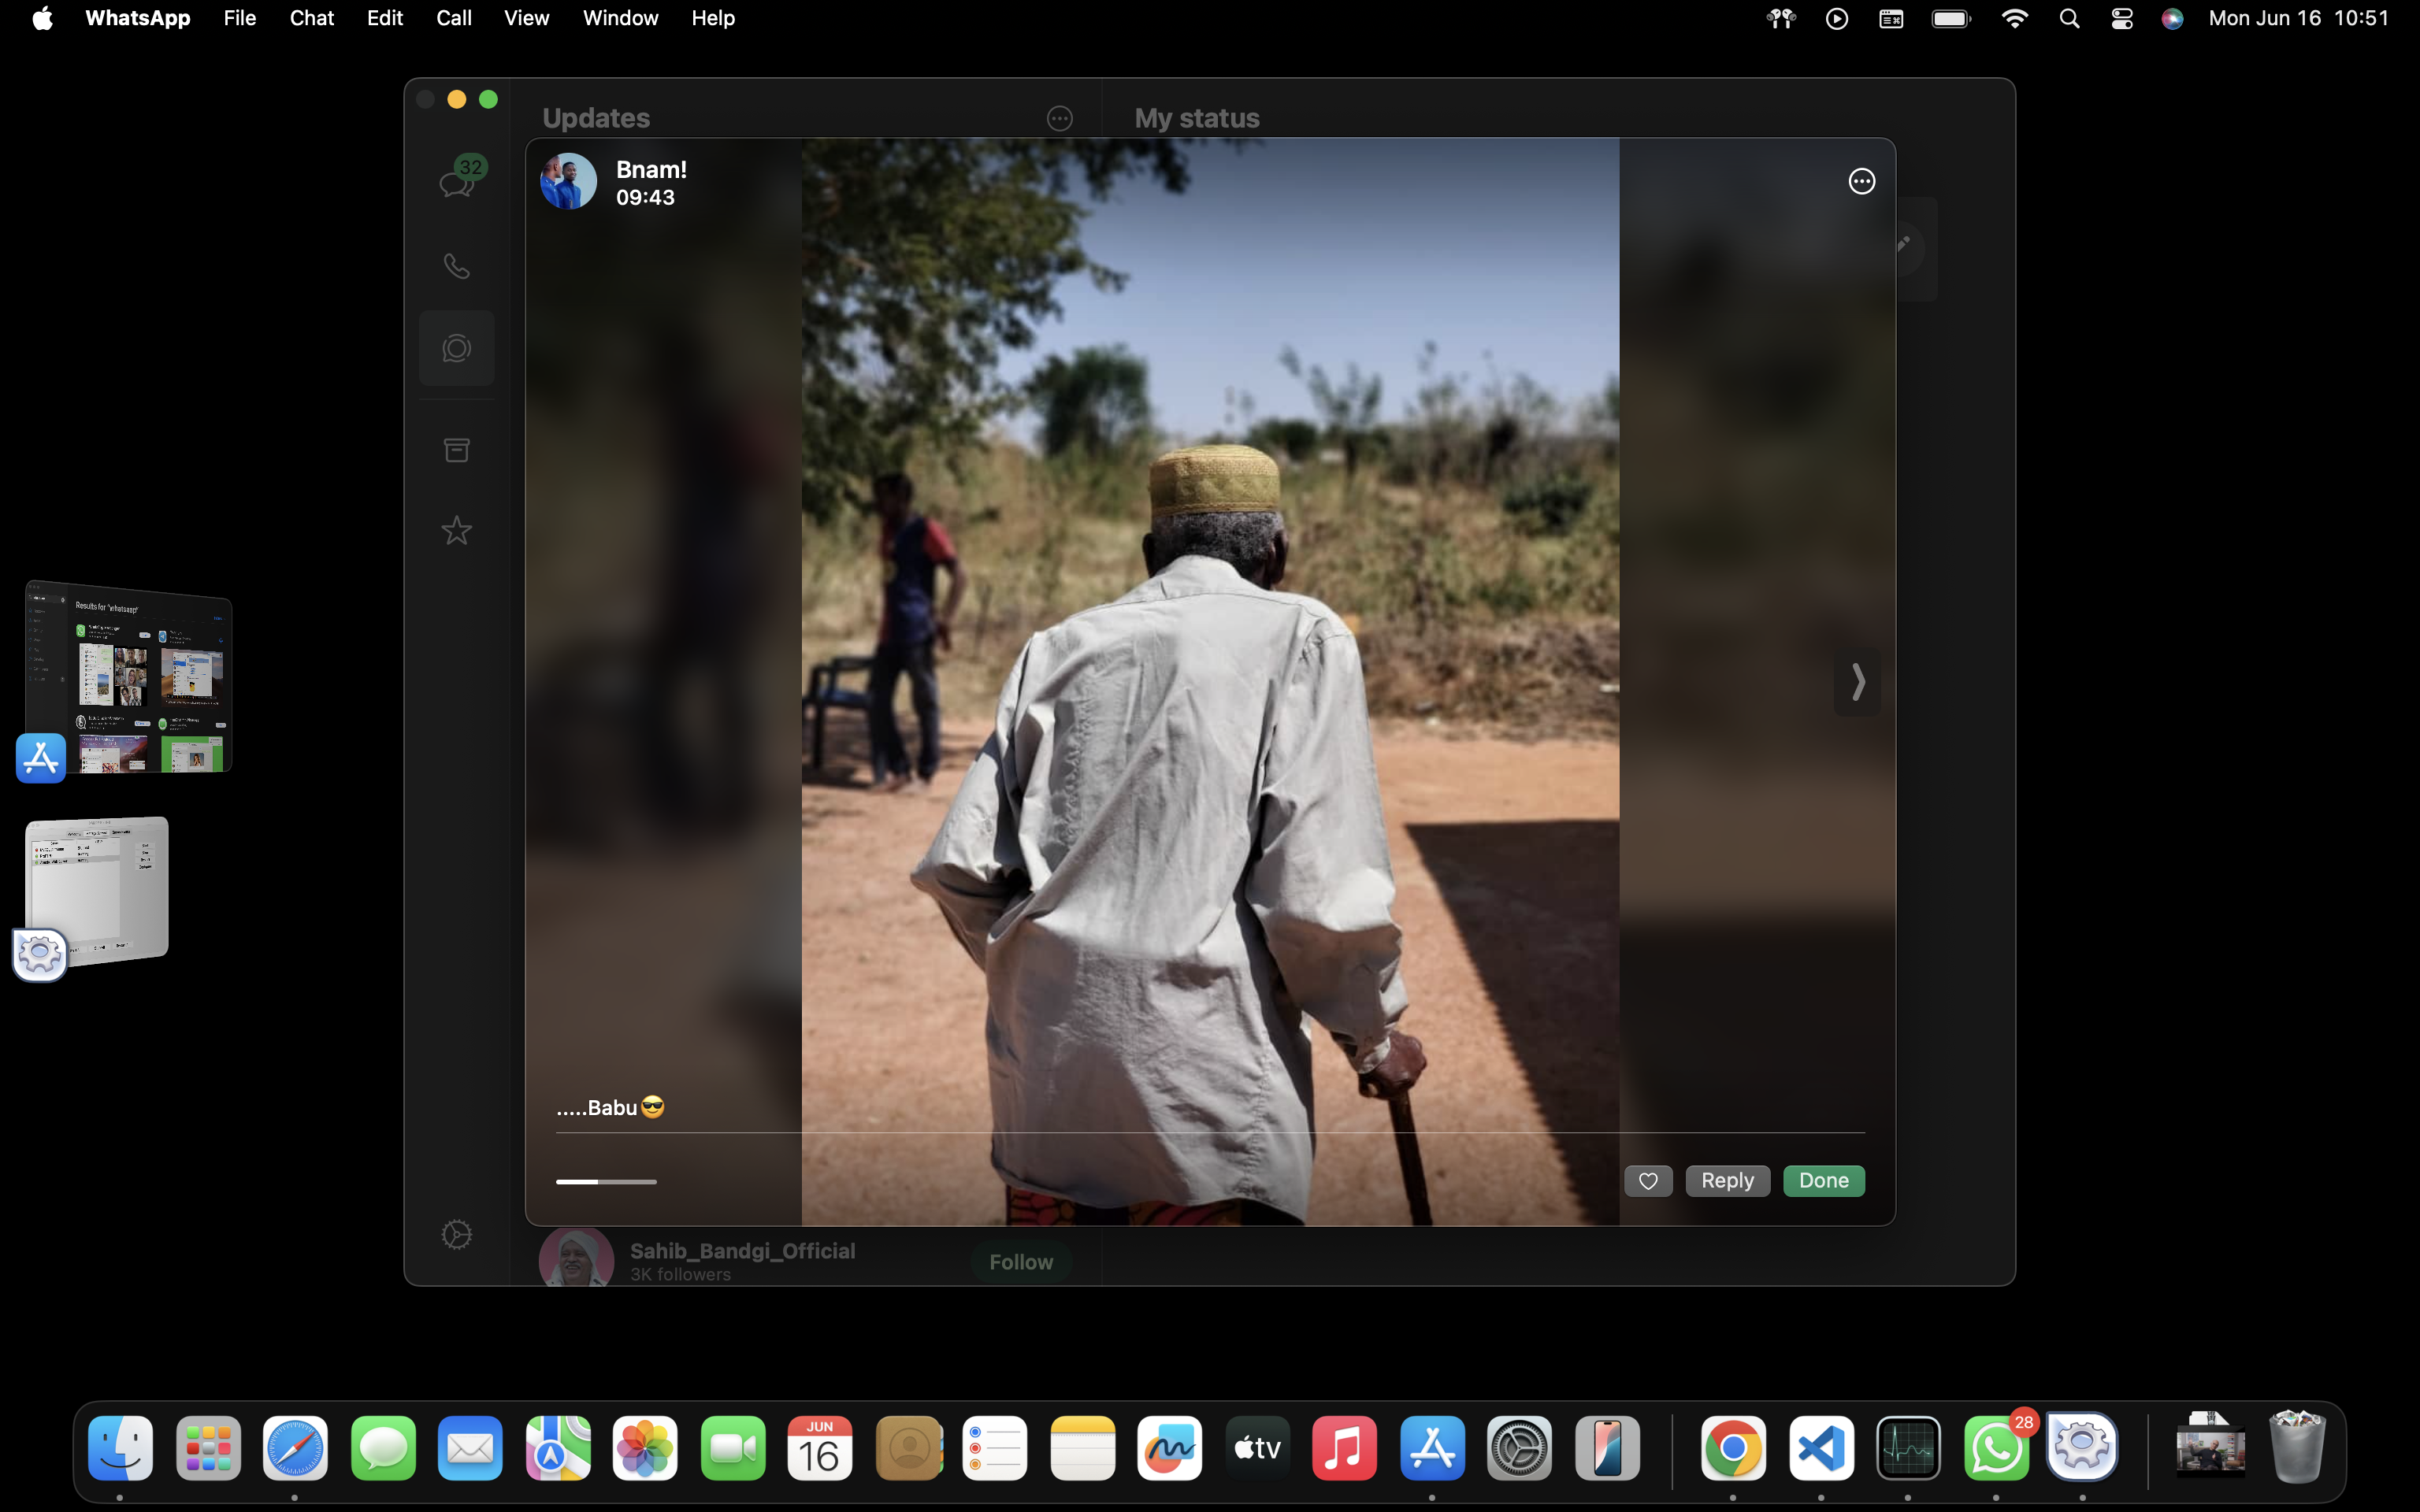Open Starred messages icon

point(457,530)
